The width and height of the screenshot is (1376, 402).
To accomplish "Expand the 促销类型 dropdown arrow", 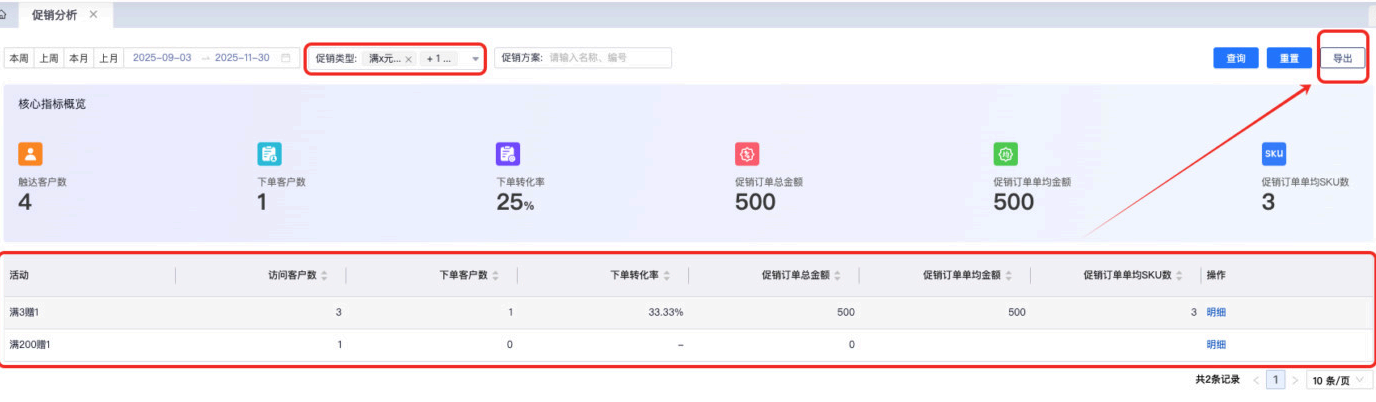I will [x=475, y=59].
